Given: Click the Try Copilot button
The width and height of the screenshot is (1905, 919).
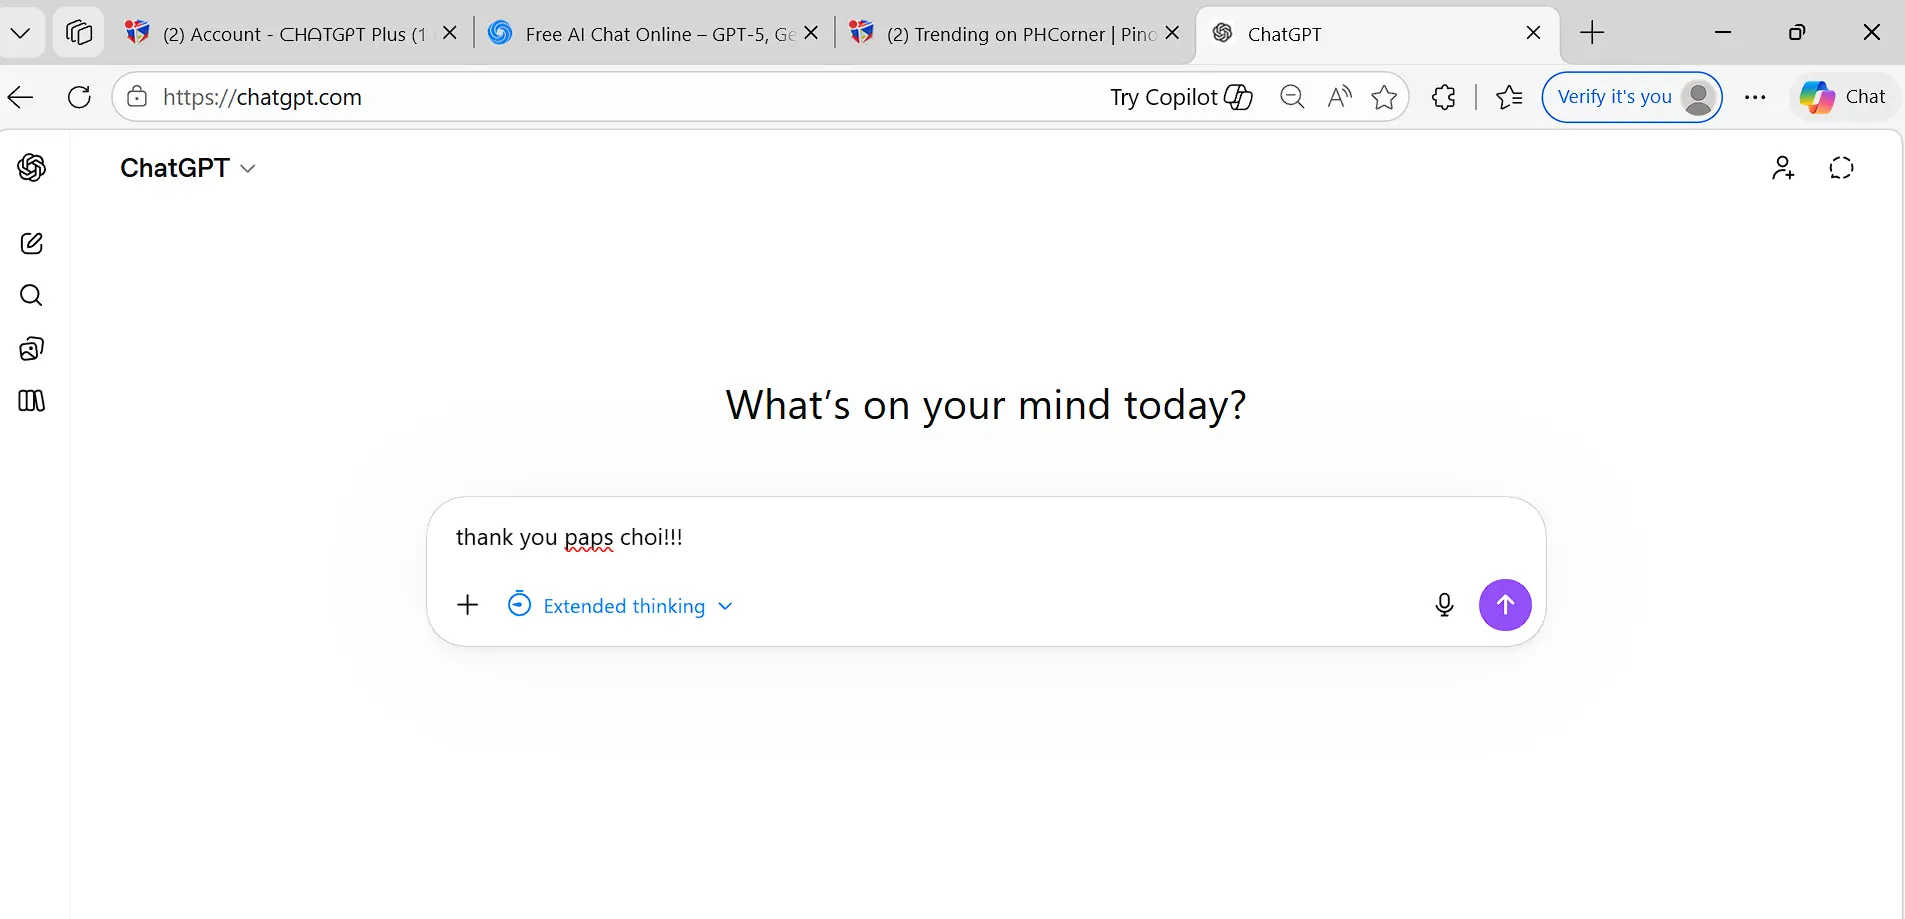Looking at the screenshot, I should (x=1181, y=97).
